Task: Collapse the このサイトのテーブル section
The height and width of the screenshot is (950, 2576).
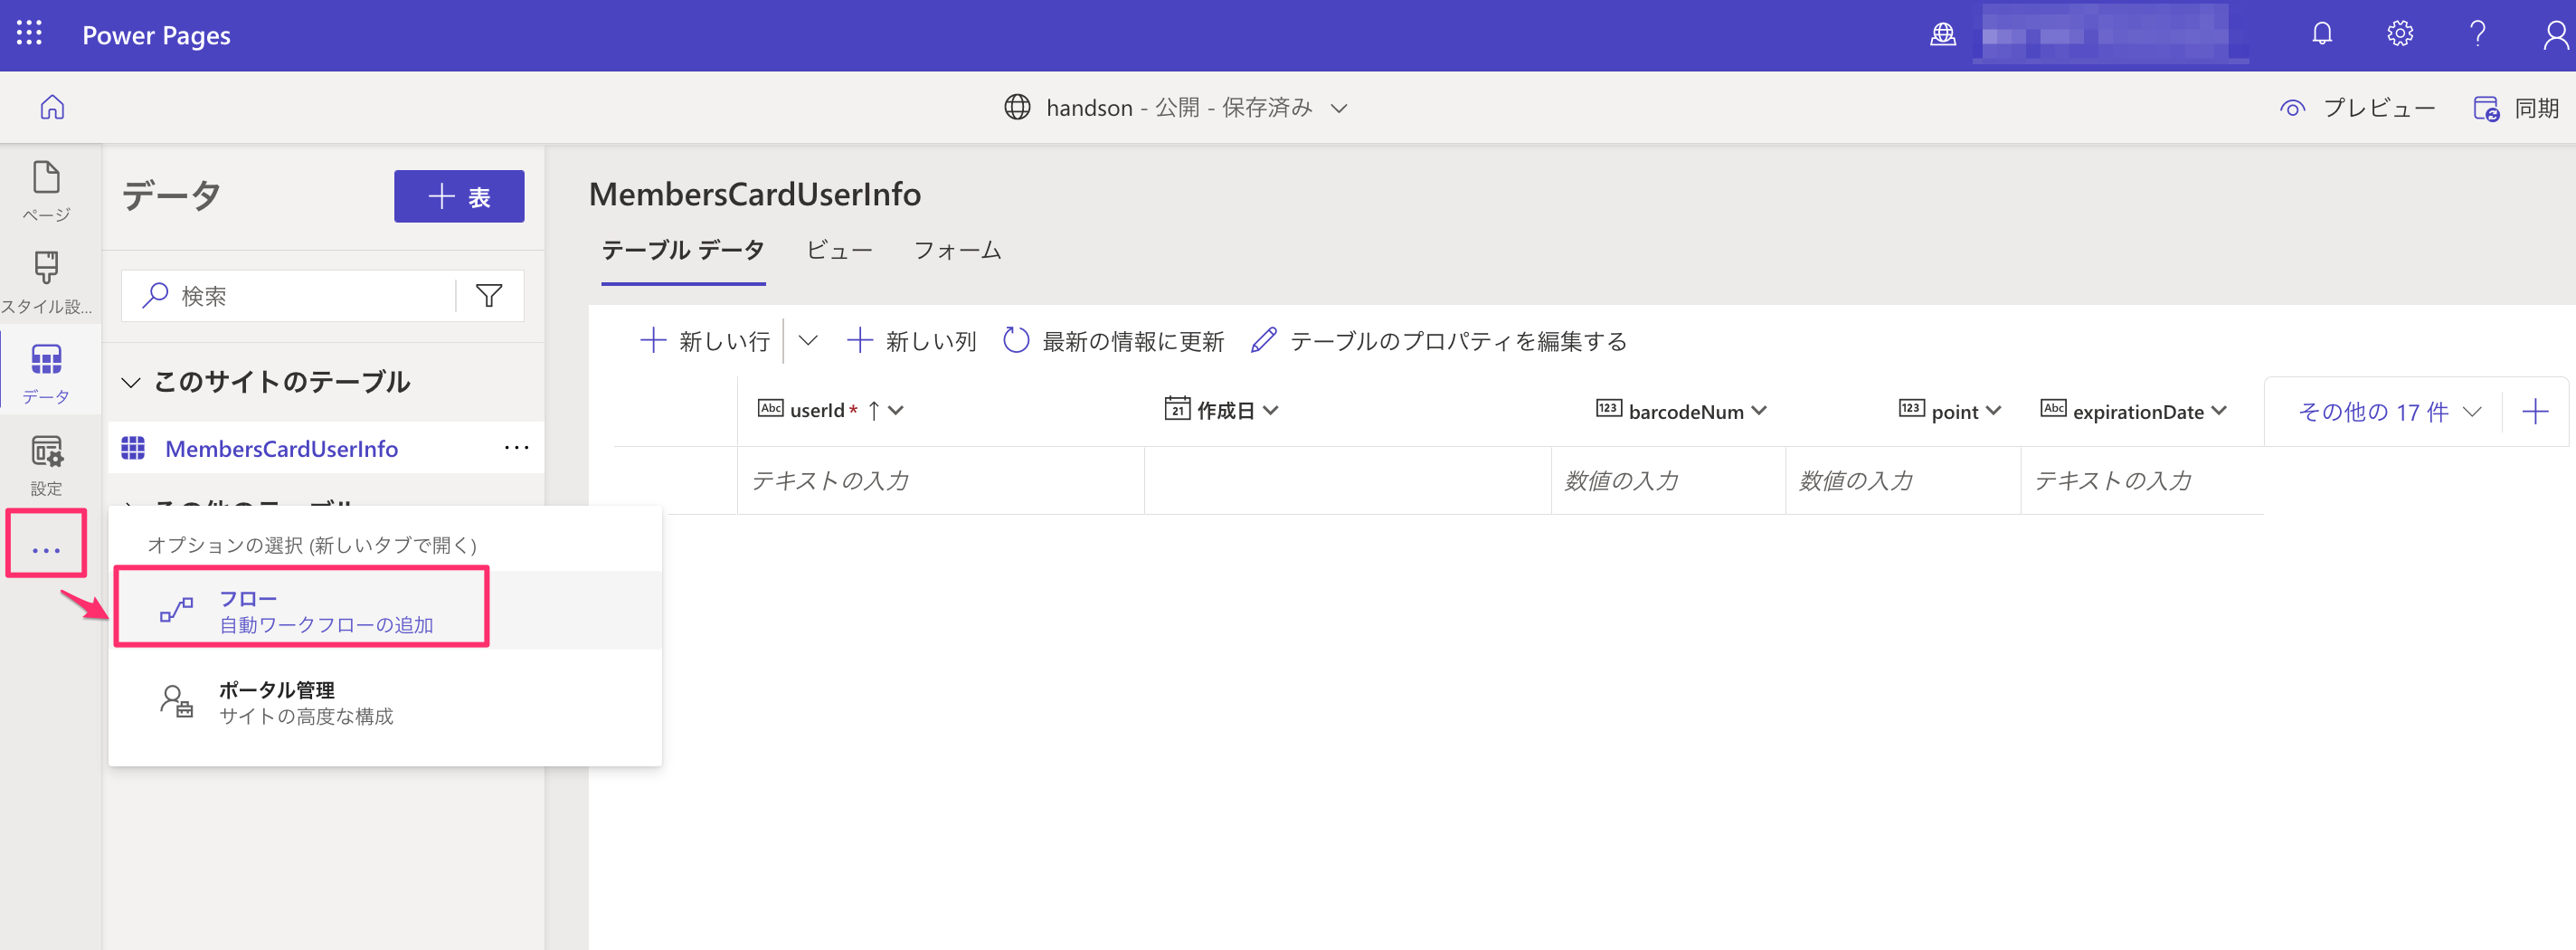Action: click(131, 382)
